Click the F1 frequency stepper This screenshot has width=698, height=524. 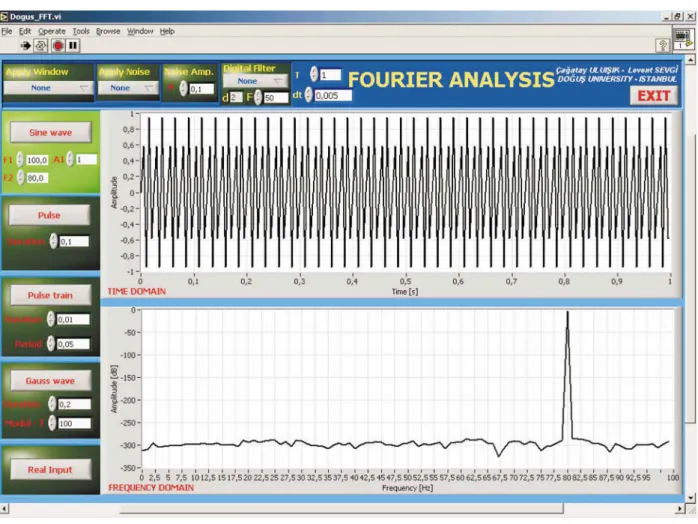coord(20,159)
